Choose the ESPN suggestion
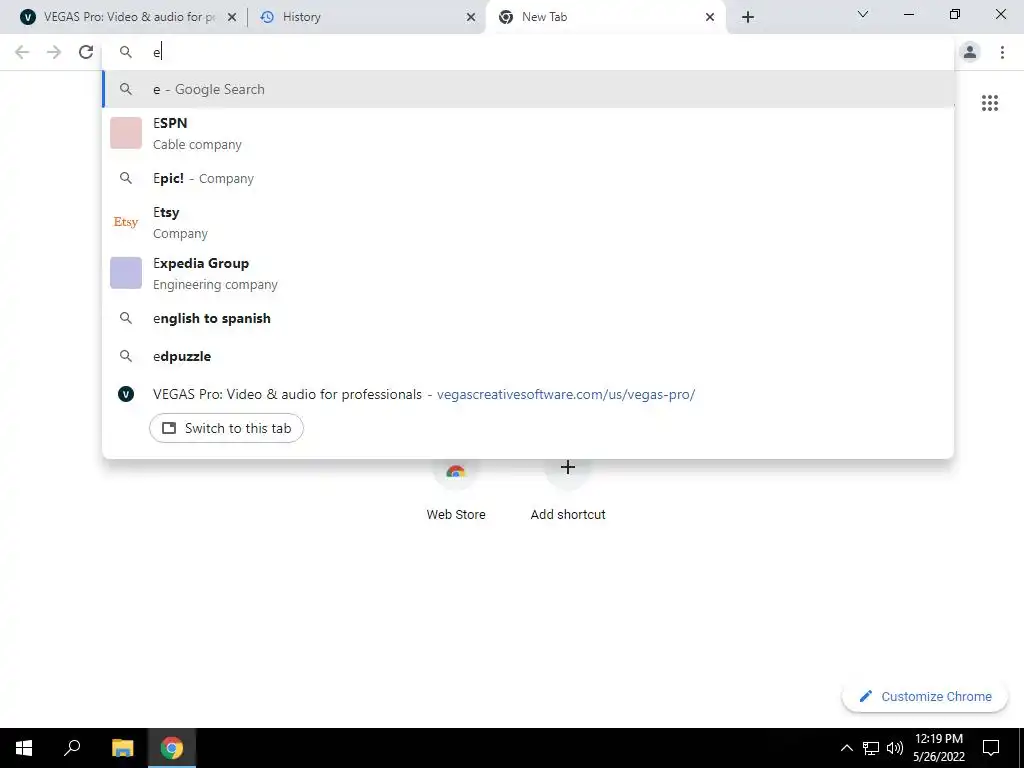The width and height of the screenshot is (1024, 768). click(x=528, y=133)
